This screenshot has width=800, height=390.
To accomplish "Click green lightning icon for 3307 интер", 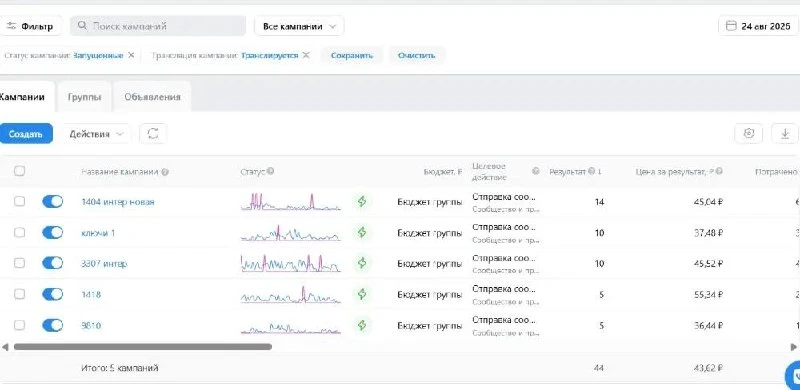I will 362,263.
